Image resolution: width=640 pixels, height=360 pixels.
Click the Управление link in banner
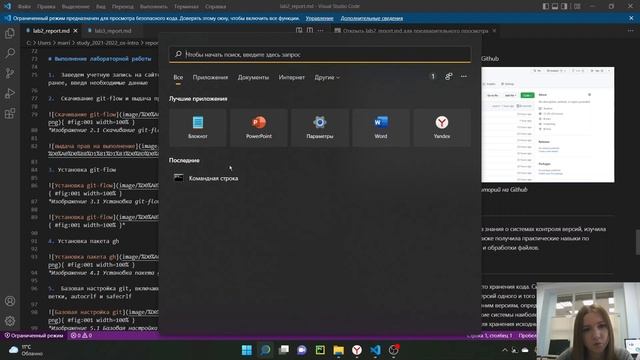point(319,18)
